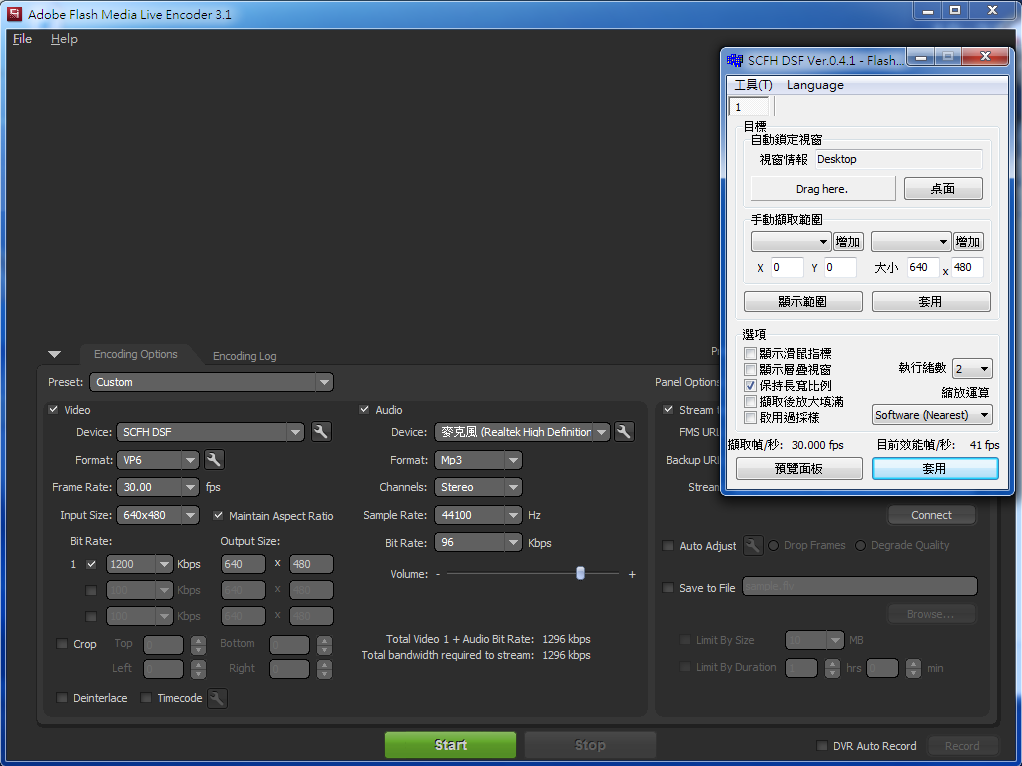Image resolution: width=1022 pixels, height=766 pixels.
Task: Enable the Deinterlace checkbox
Action: click(63, 698)
